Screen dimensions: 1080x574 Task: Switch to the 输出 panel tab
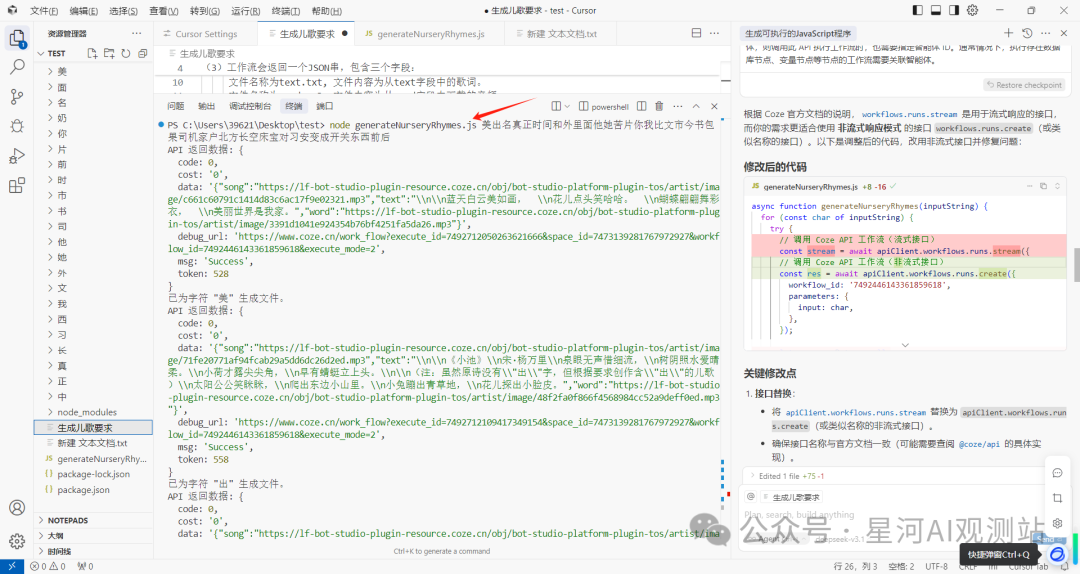(x=207, y=106)
